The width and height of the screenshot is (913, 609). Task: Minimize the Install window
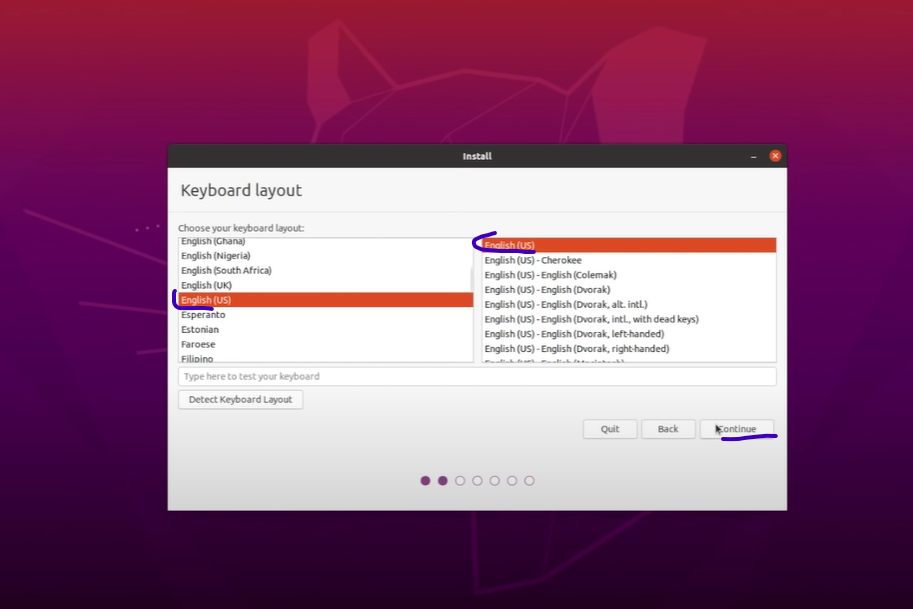754,156
